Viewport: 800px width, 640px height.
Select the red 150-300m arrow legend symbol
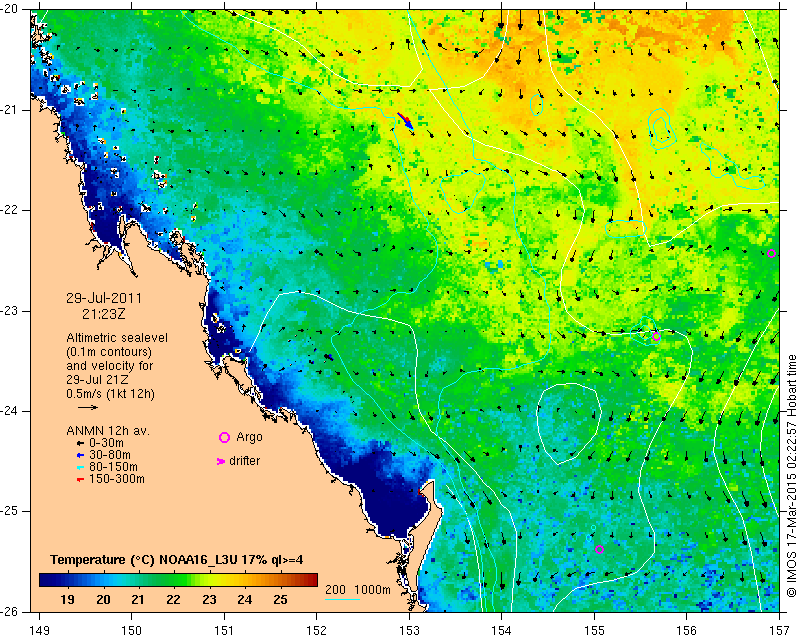coord(80,479)
